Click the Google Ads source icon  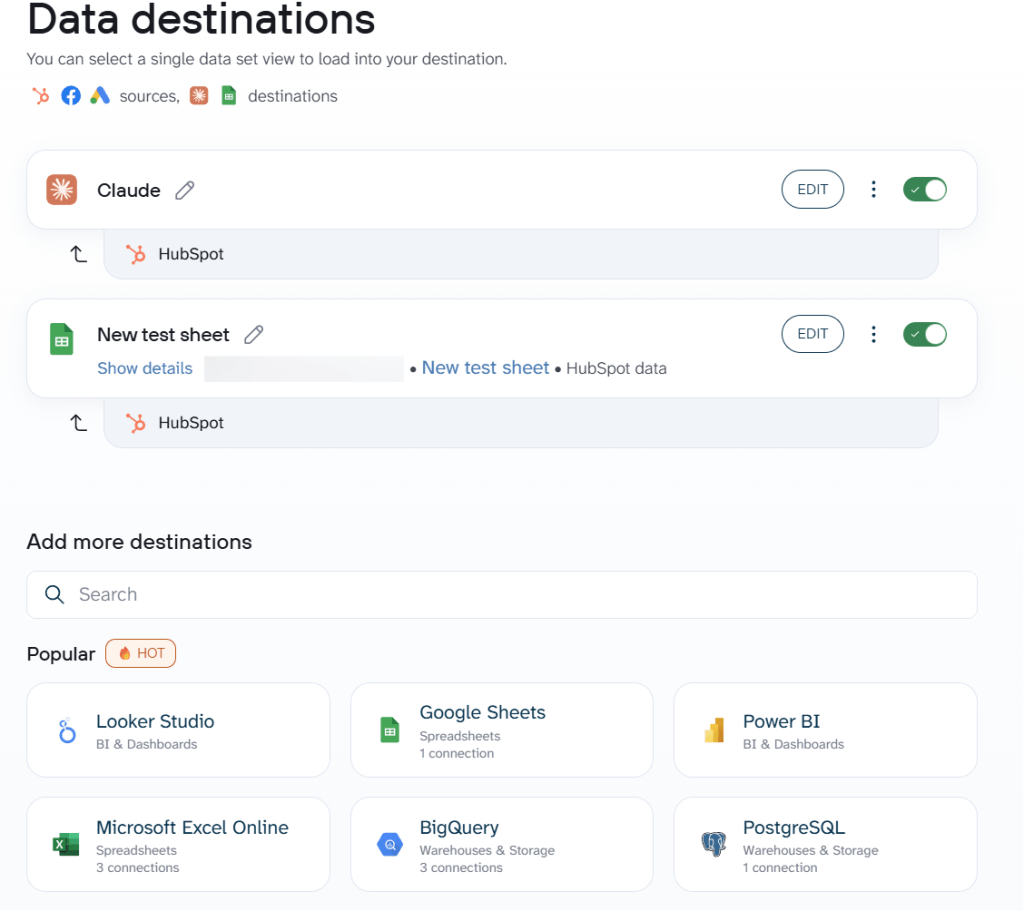(x=99, y=96)
